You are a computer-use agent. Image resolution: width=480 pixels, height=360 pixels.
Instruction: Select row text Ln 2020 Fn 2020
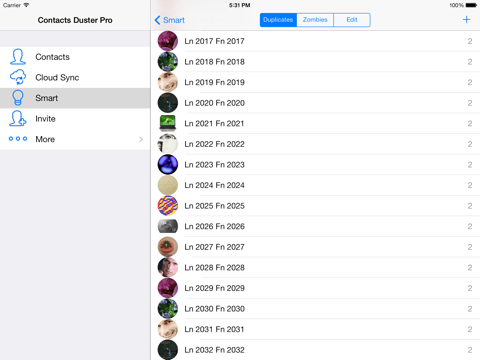pos(214,103)
